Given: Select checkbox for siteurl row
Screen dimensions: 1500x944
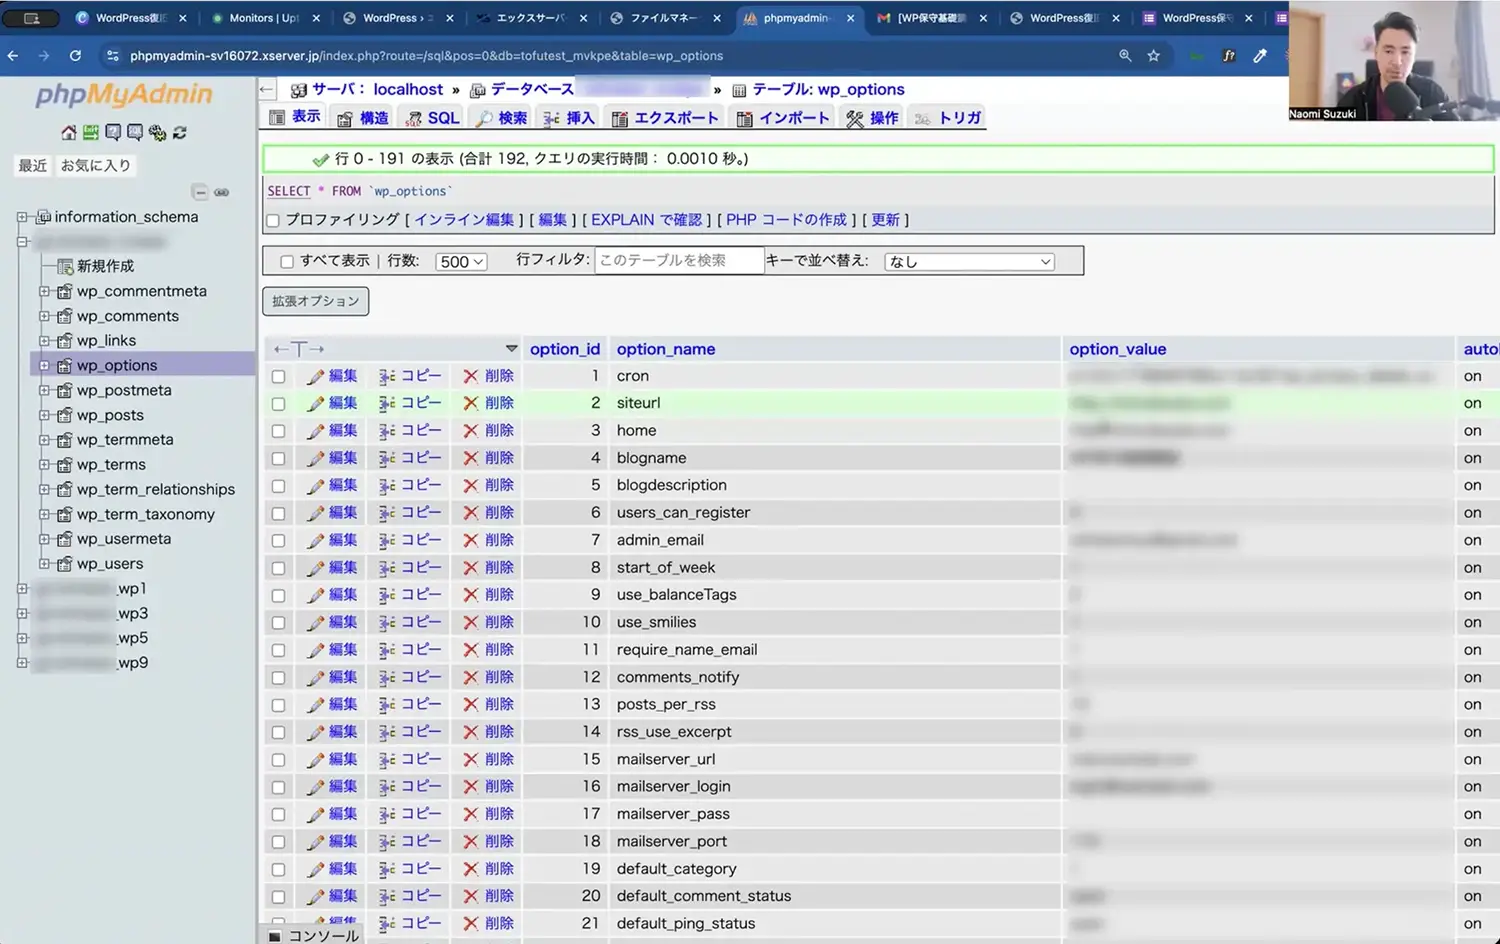Looking at the screenshot, I should click(x=279, y=404).
